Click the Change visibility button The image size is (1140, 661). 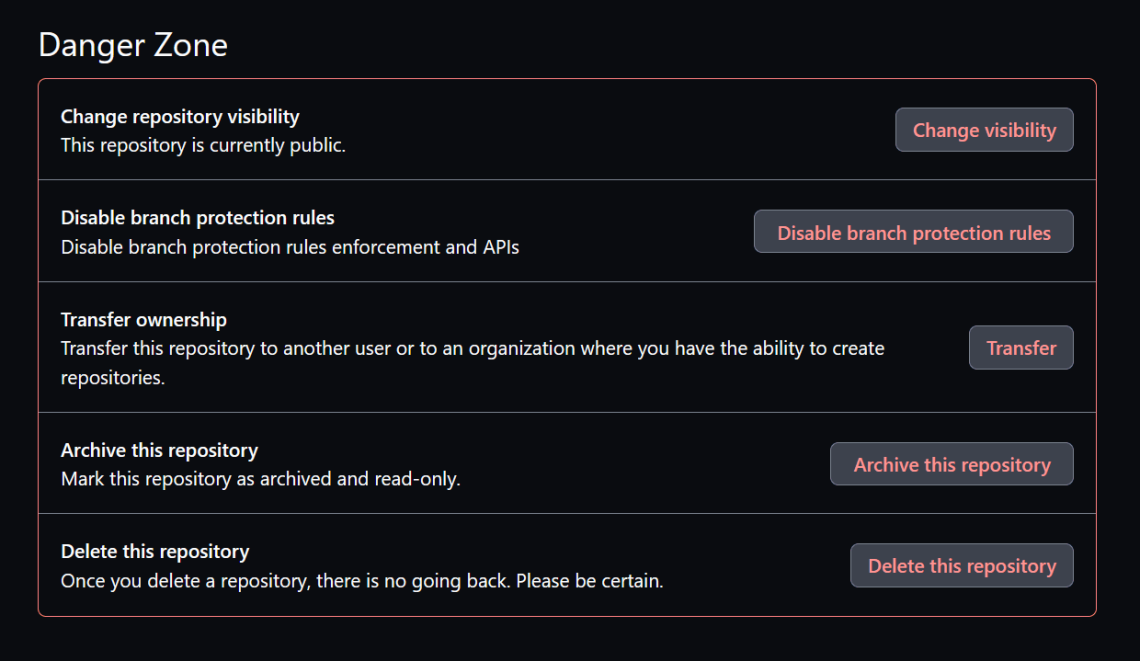coord(983,129)
